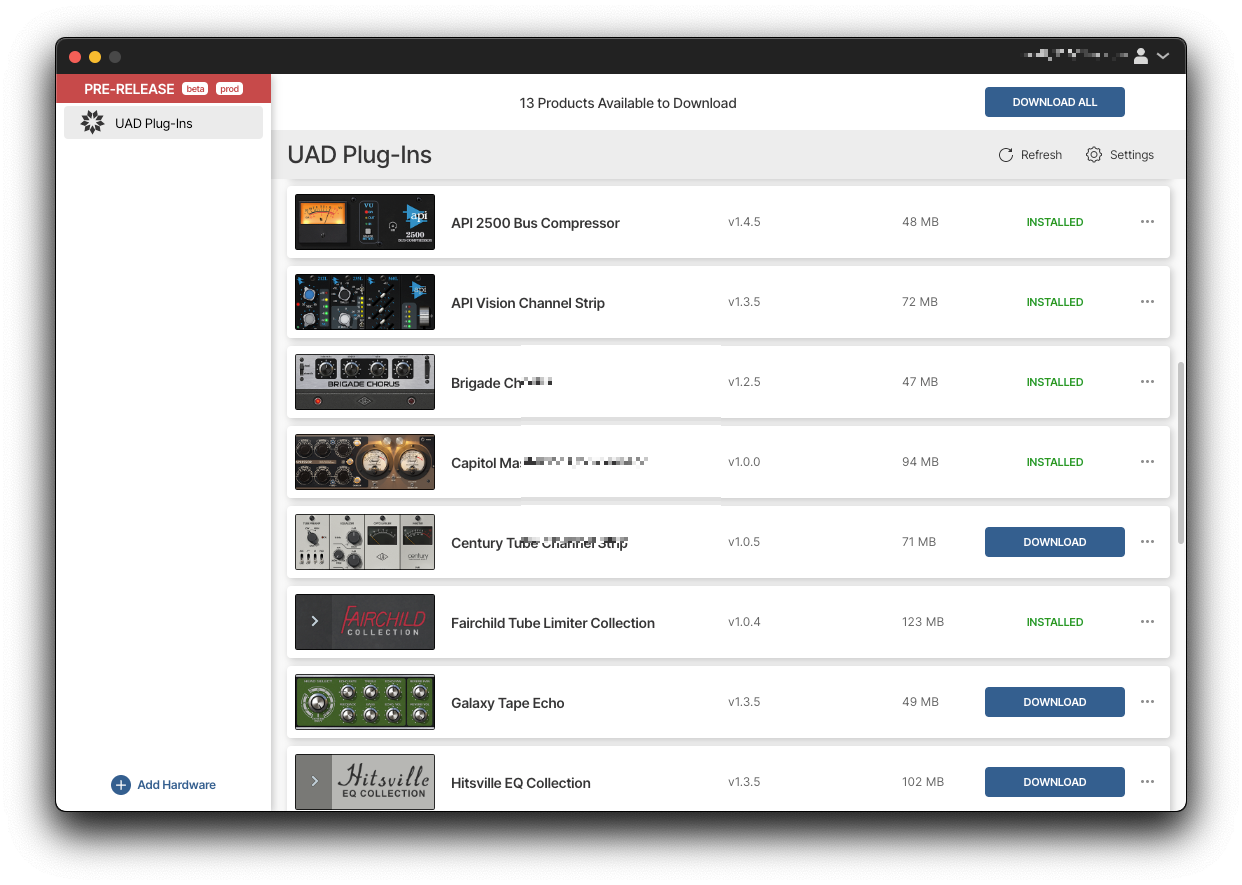
Task: Download Galaxy Tape Echo plug-in
Action: click(1055, 702)
